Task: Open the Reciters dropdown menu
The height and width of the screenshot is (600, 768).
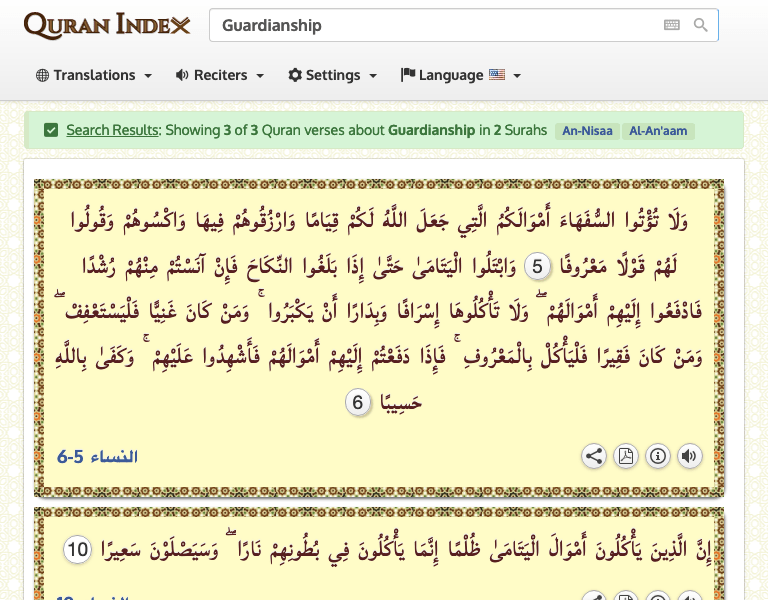Action: [220, 75]
